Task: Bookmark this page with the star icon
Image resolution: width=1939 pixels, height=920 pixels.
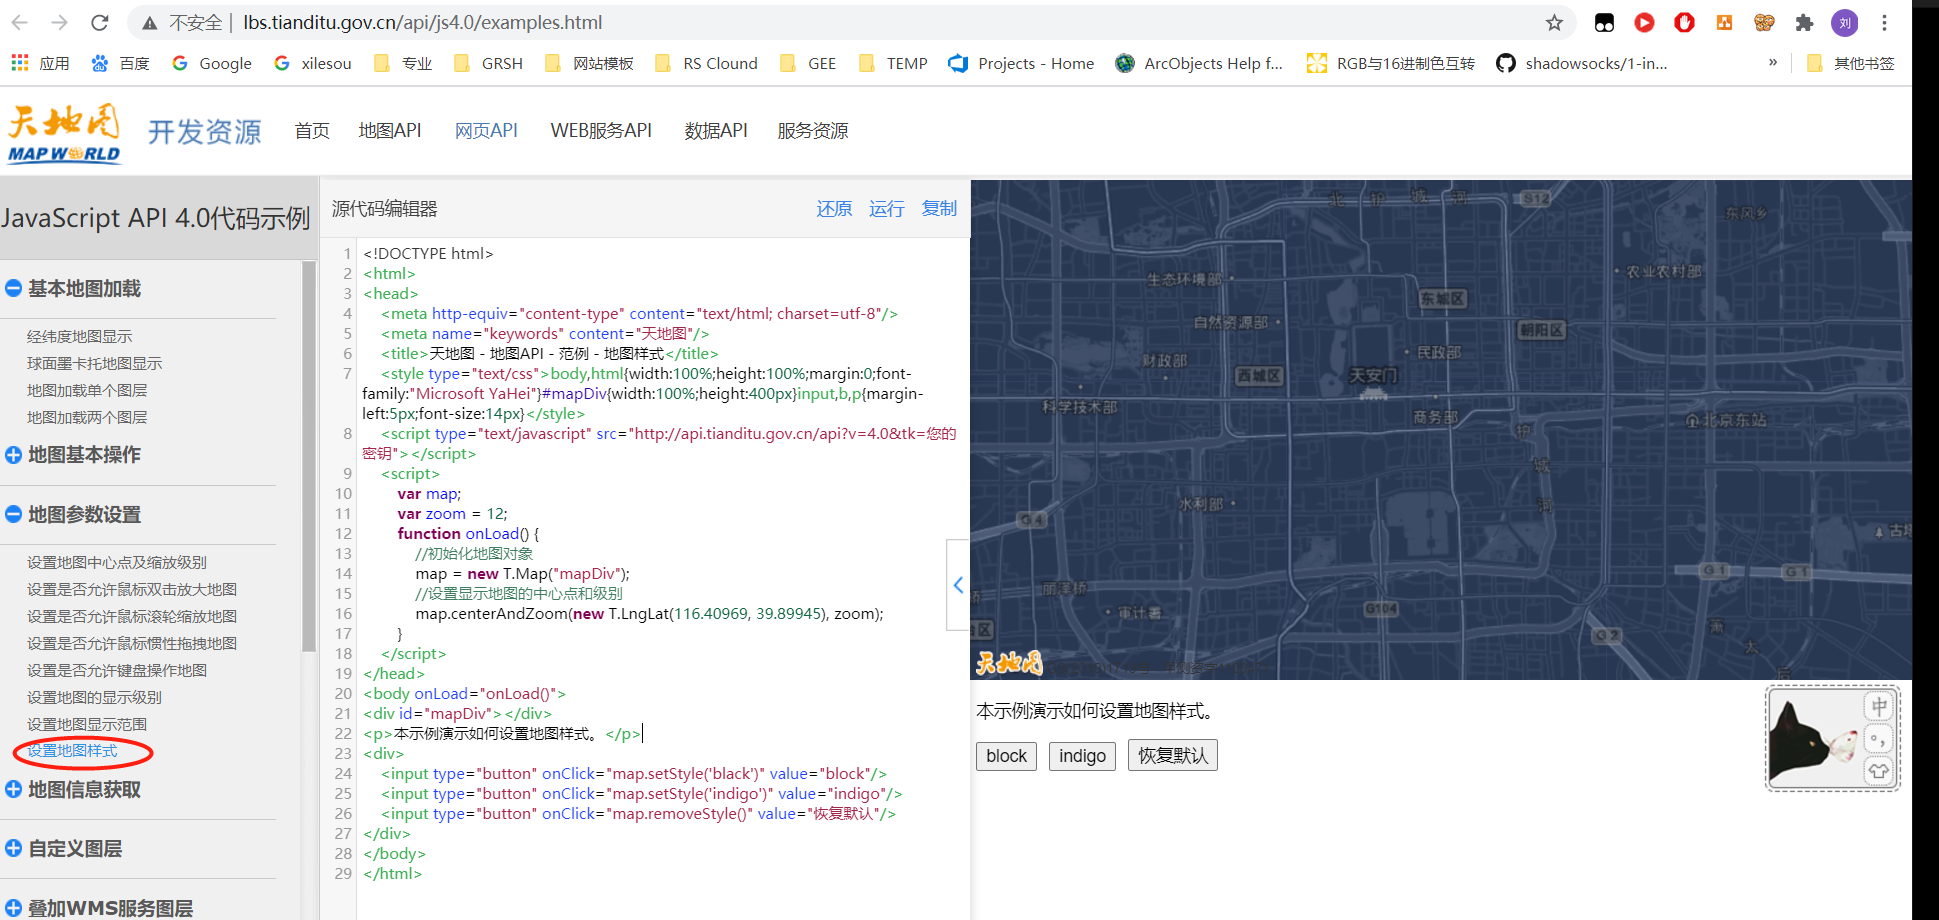Action: click(x=1553, y=22)
